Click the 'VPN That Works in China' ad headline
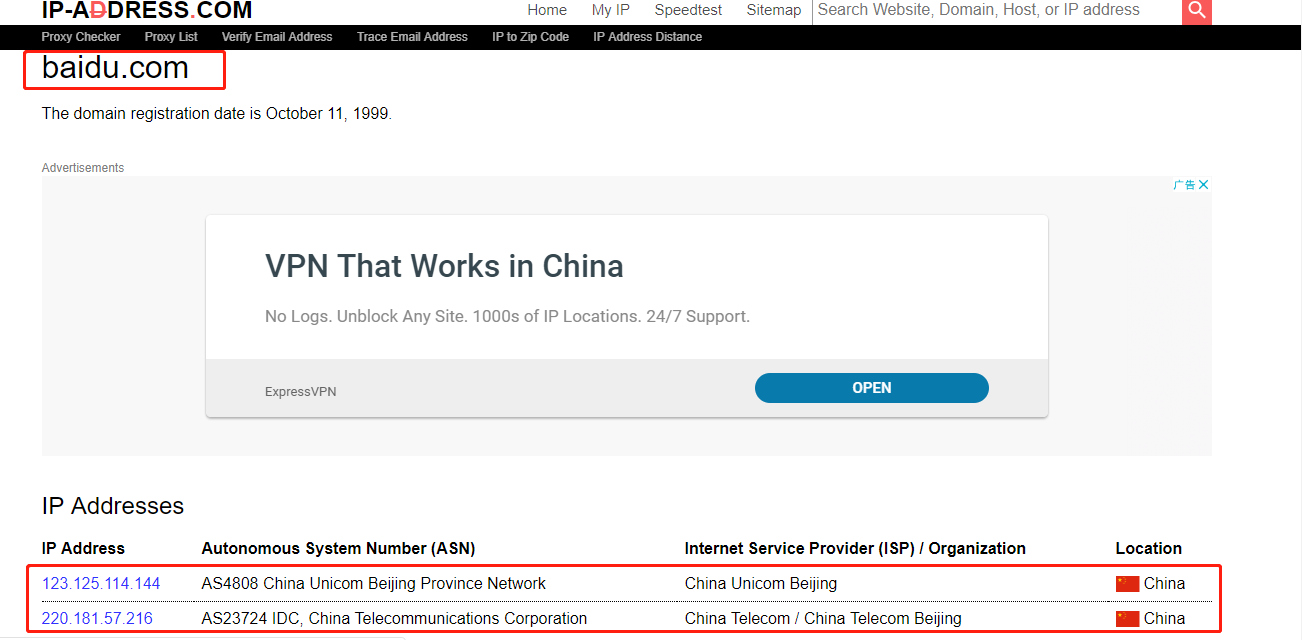 (444, 266)
